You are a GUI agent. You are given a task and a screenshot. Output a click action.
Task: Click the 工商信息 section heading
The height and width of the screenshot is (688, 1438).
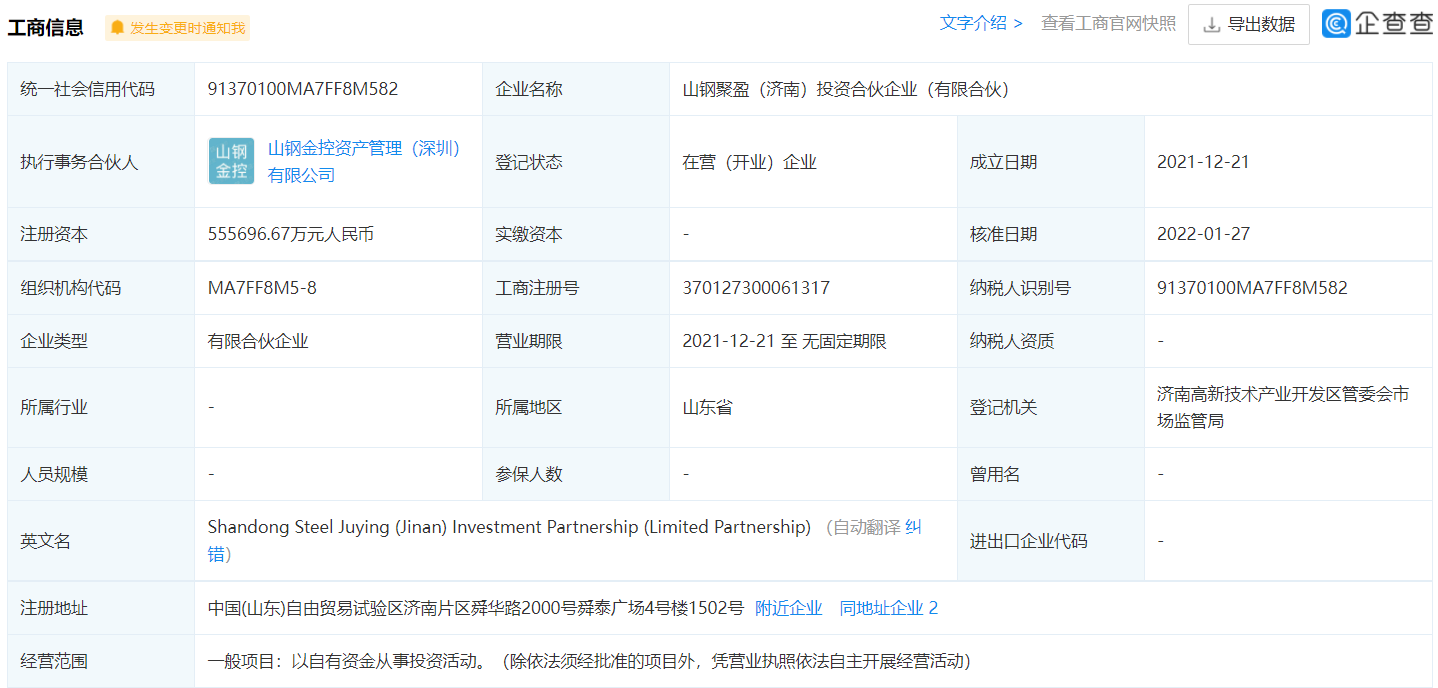click(46, 28)
